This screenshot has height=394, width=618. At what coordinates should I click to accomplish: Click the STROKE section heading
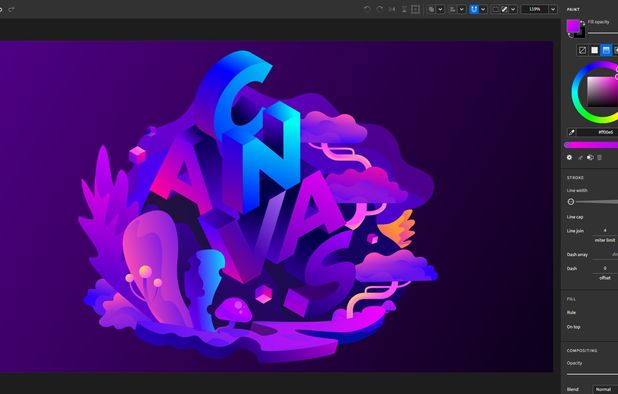(575, 178)
